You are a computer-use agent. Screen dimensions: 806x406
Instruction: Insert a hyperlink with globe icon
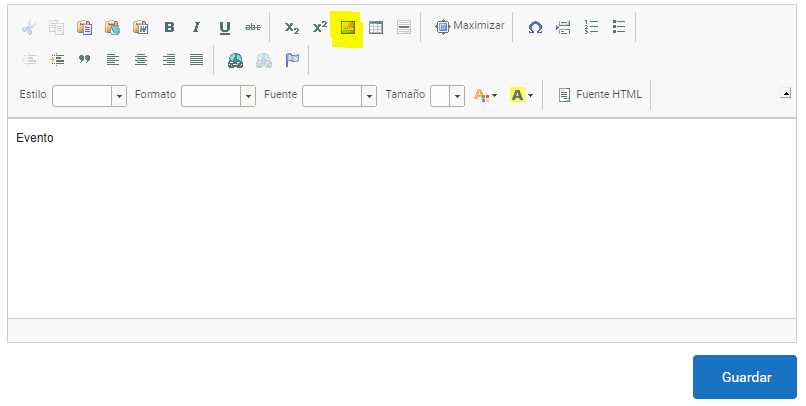pos(235,60)
